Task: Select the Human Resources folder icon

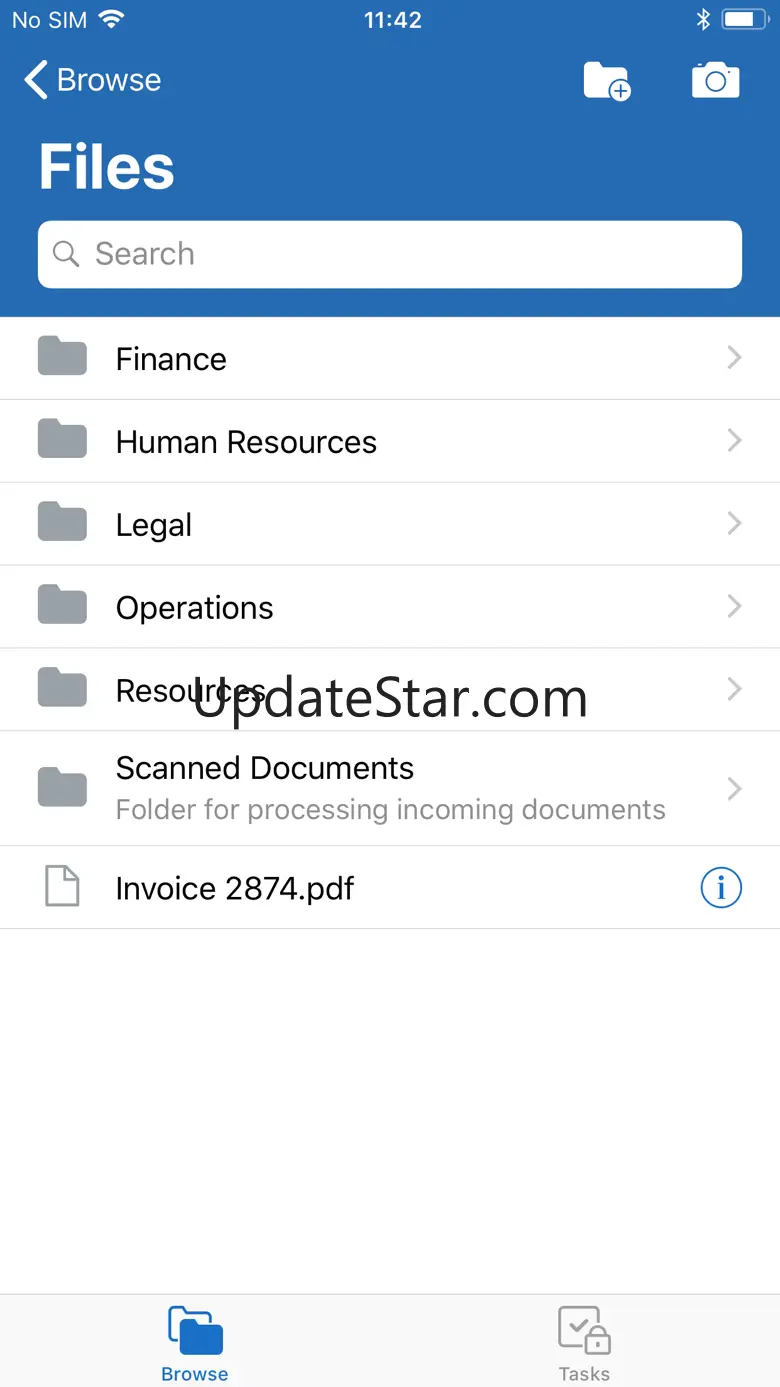Action: pyautogui.click(x=62, y=440)
